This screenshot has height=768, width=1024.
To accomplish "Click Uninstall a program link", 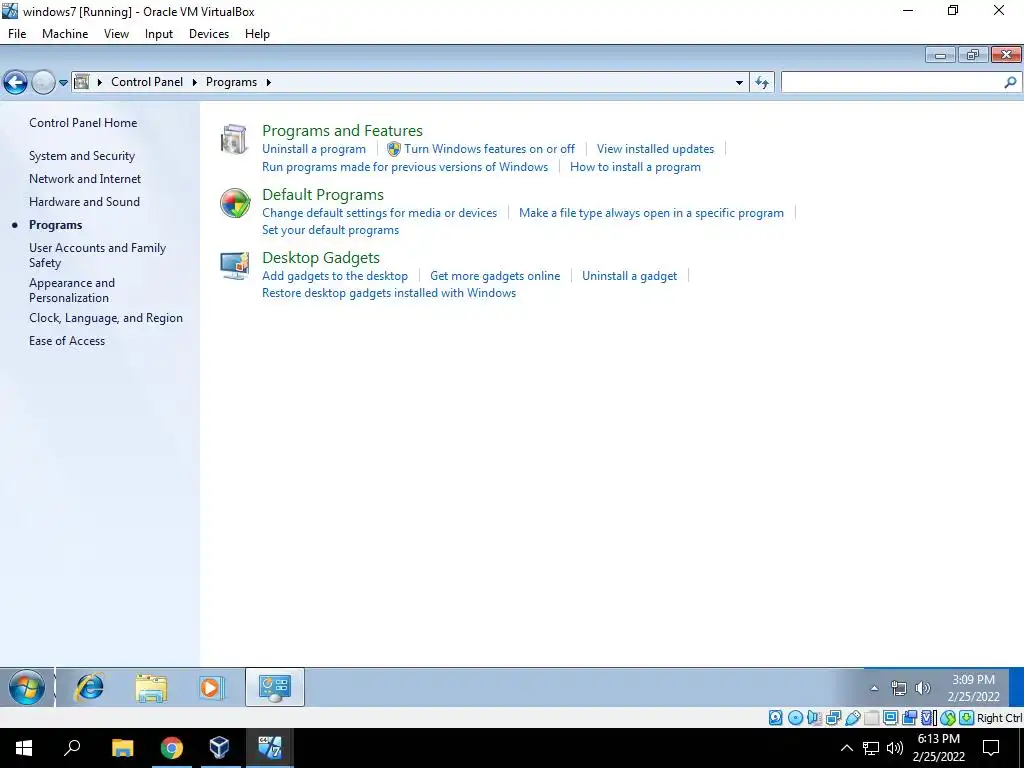I will tap(314, 149).
